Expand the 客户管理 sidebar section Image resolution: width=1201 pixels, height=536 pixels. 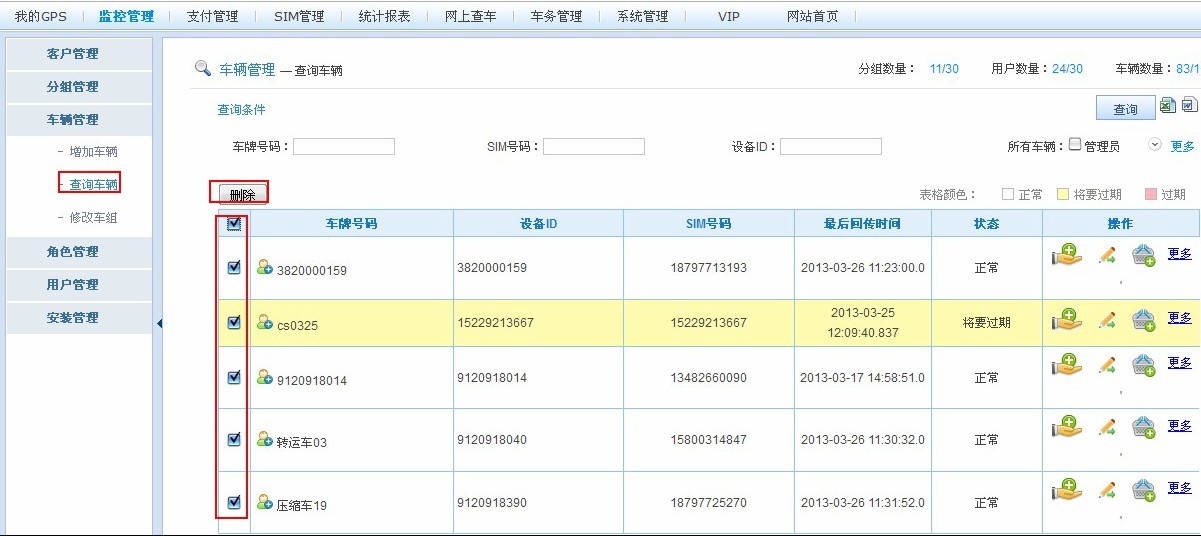tap(73, 54)
